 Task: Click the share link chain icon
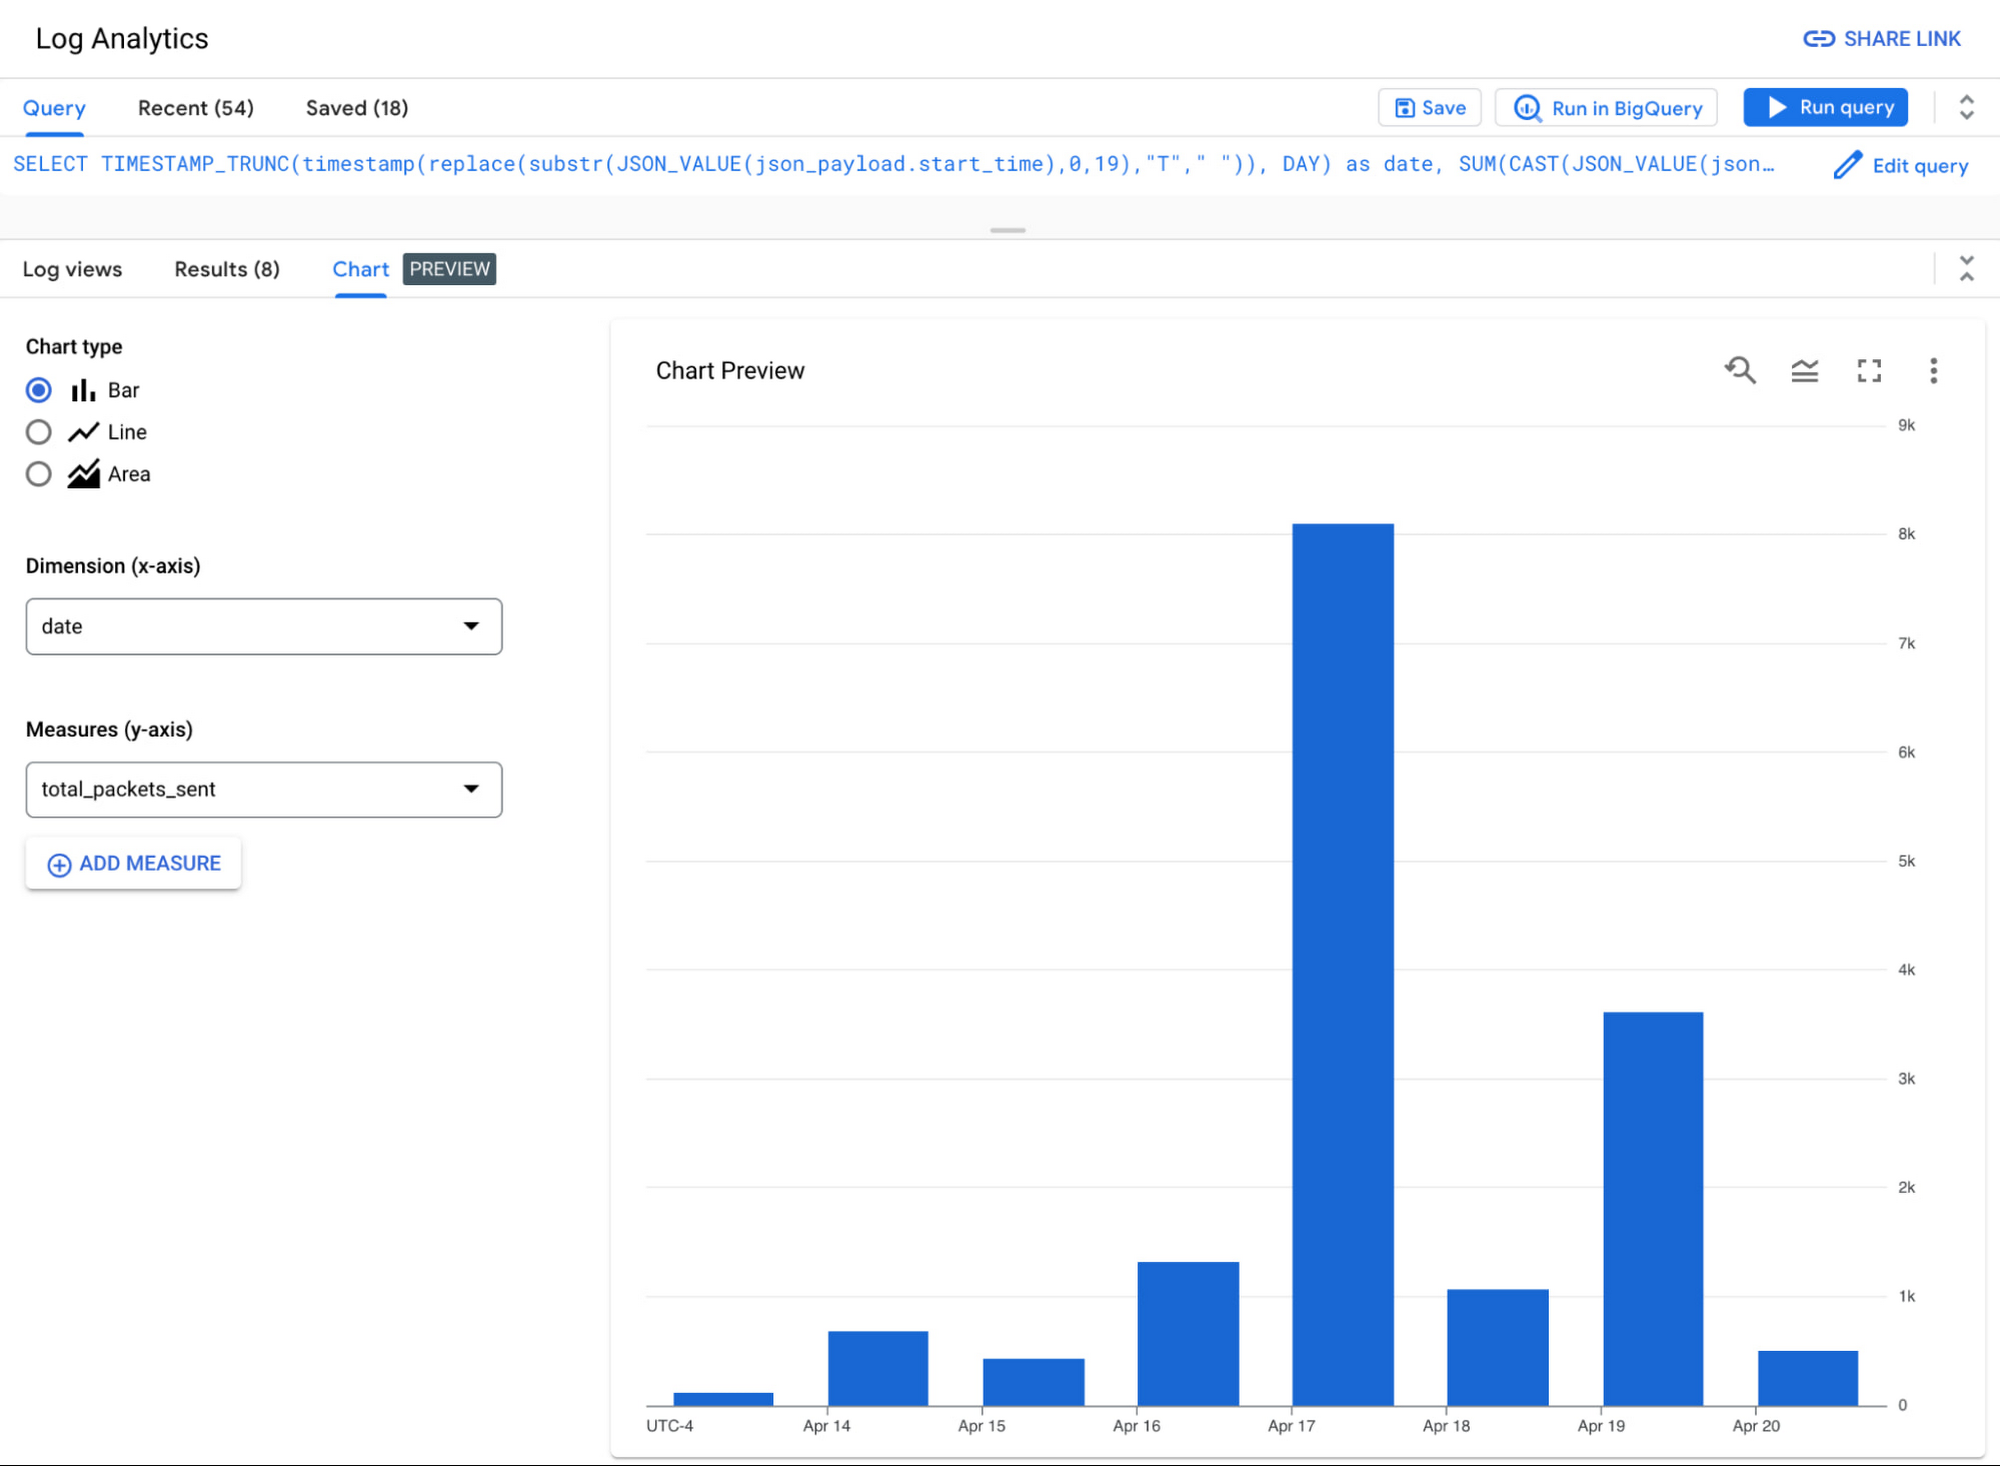point(1819,39)
